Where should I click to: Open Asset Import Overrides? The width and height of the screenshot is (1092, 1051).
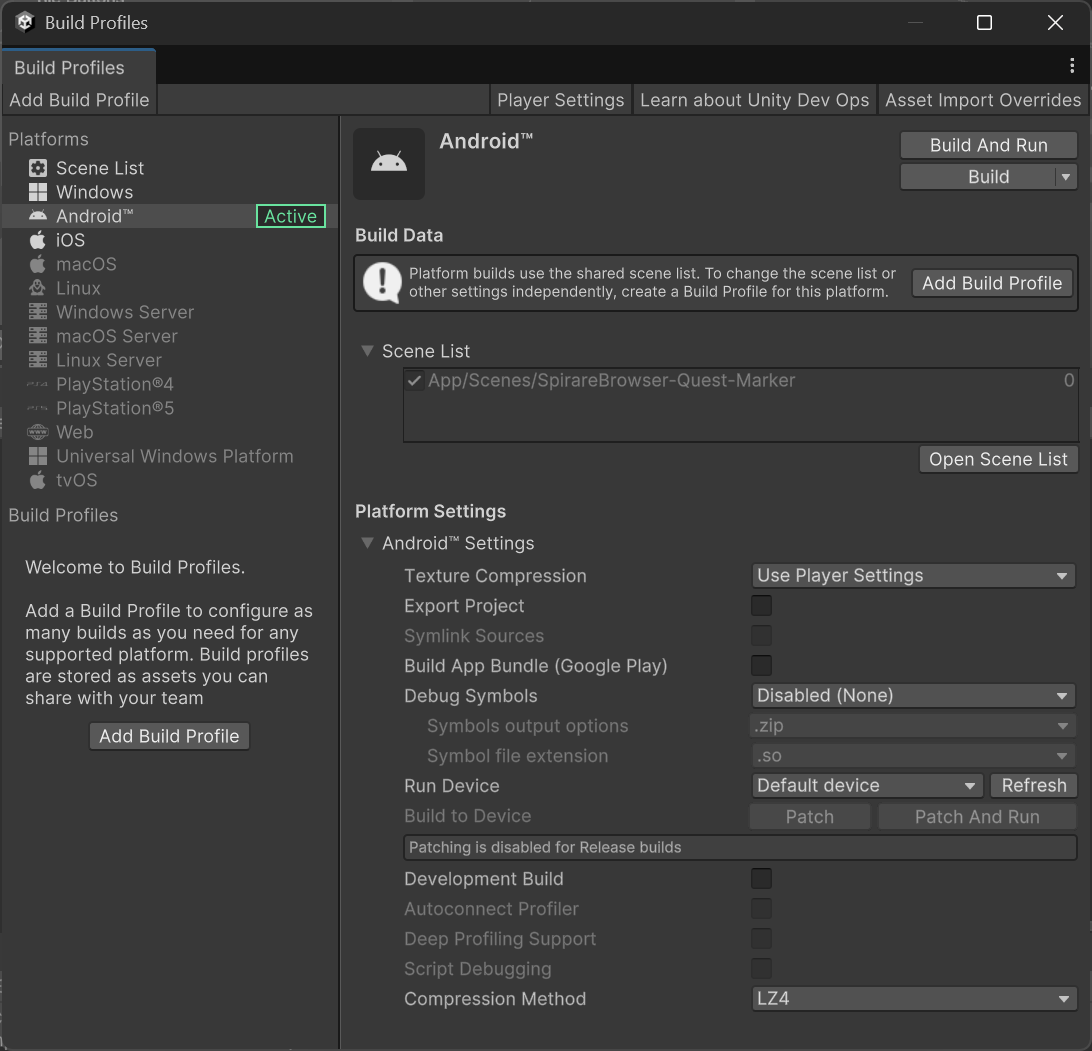point(983,100)
